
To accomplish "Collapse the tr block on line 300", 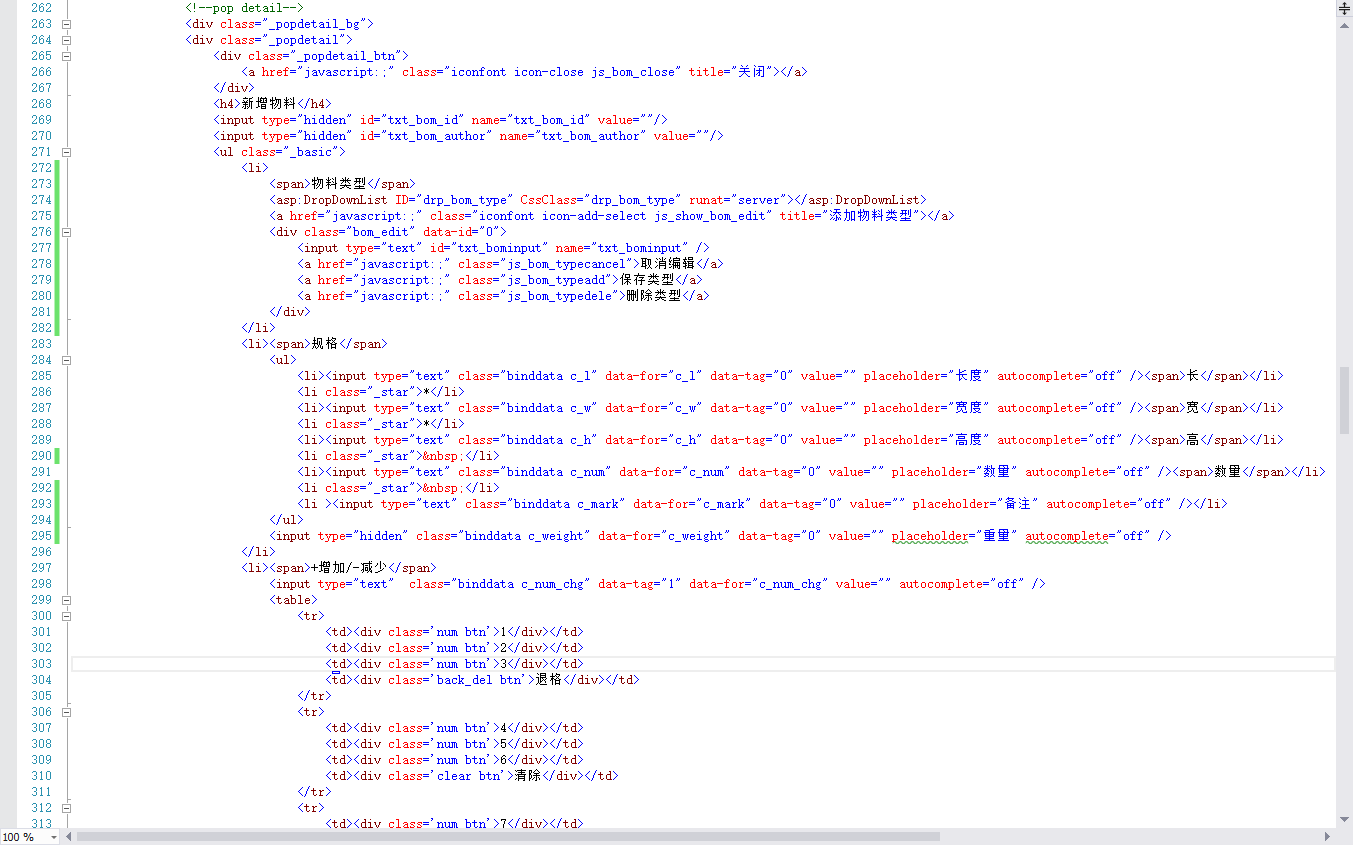I will click(x=67, y=616).
